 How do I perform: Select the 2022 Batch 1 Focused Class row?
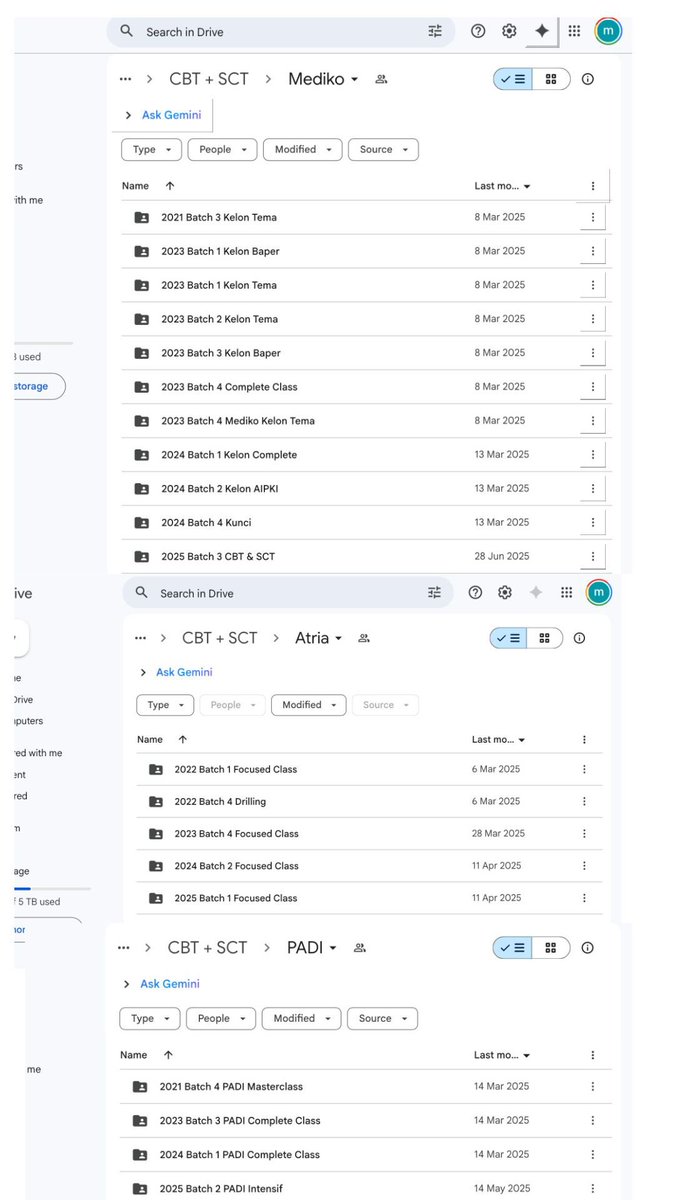click(369, 770)
